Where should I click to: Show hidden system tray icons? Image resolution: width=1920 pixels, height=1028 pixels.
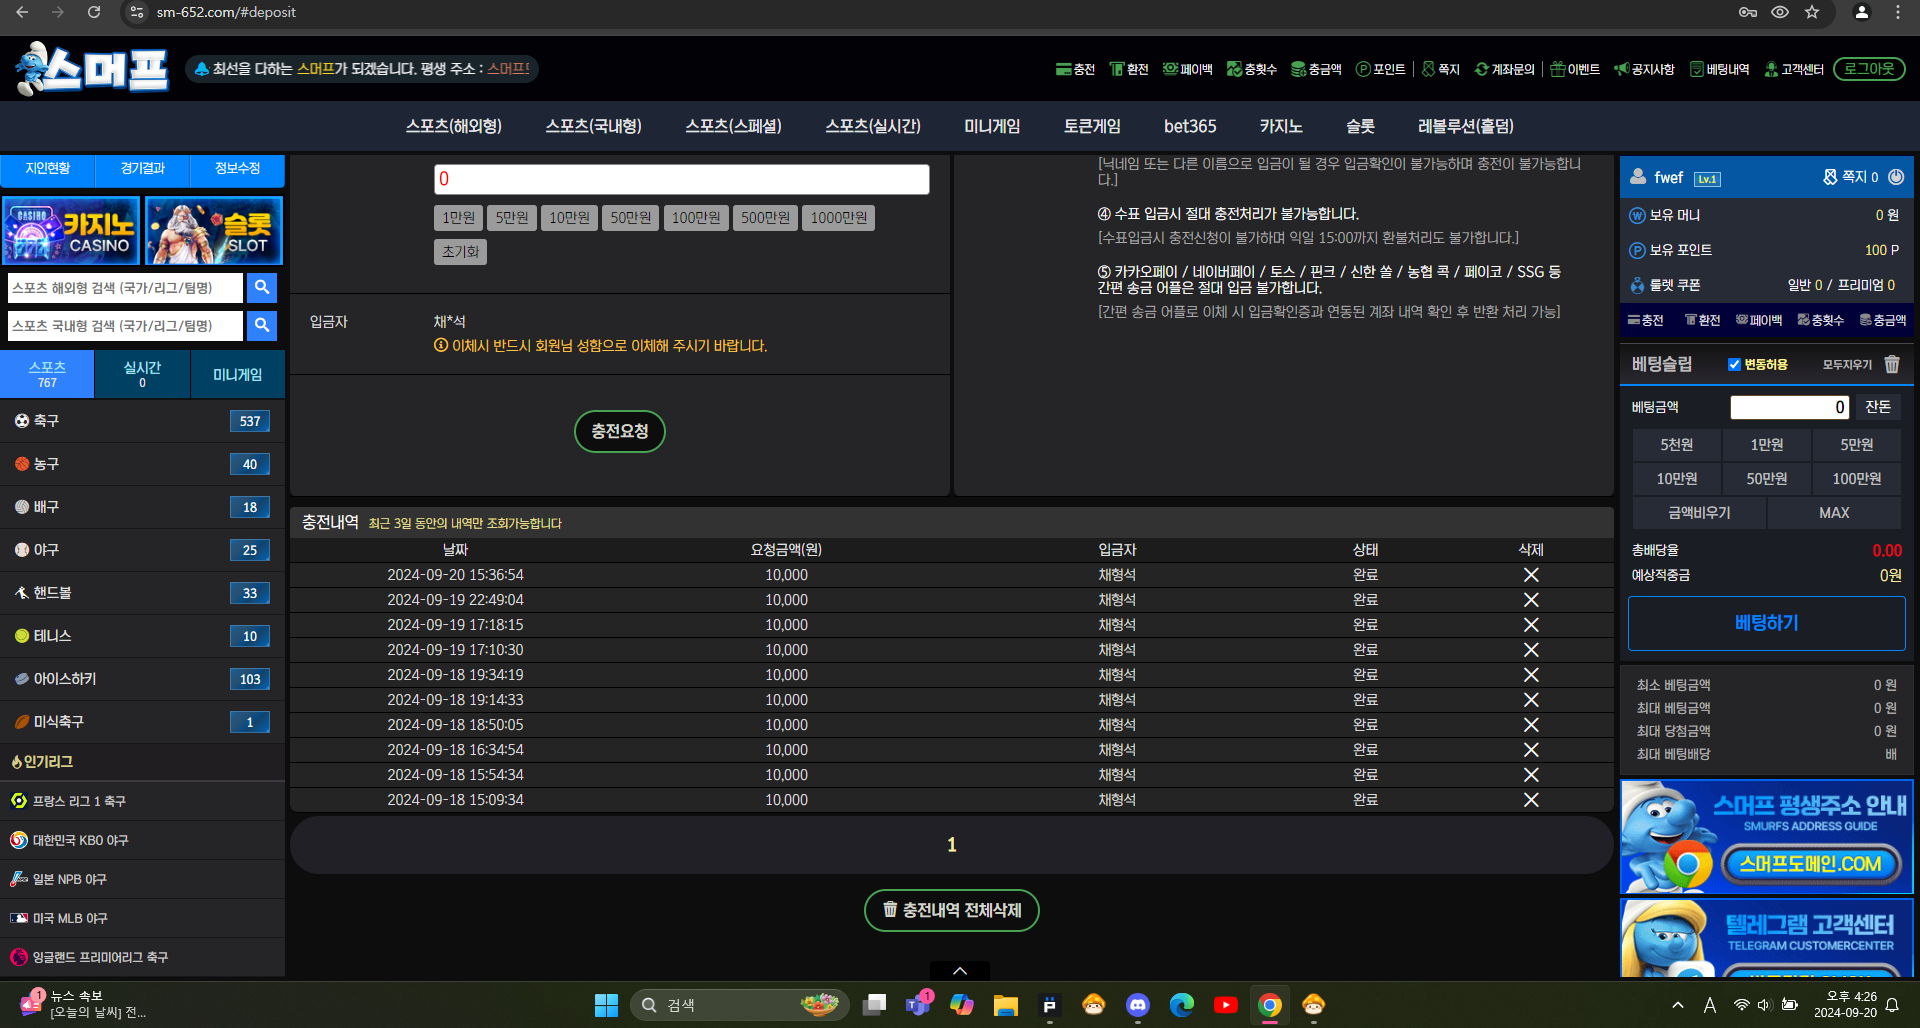tap(1677, 1005)
